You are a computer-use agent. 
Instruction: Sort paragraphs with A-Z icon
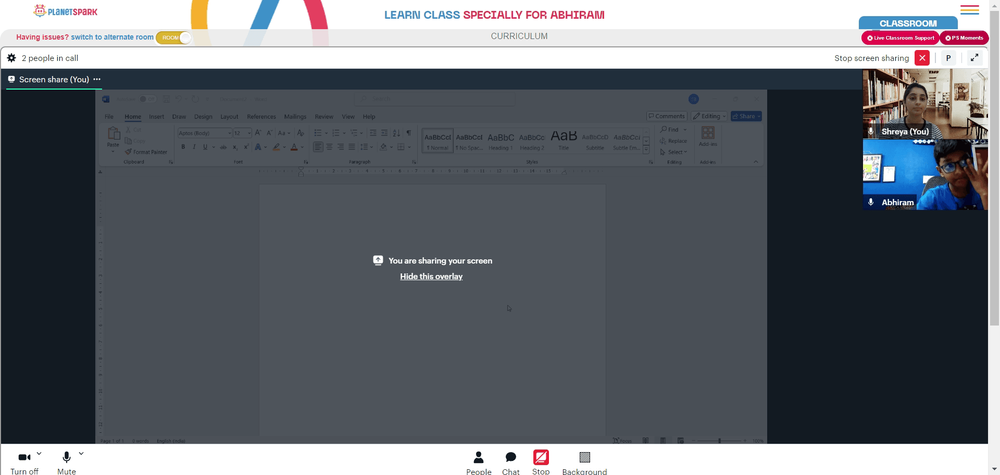tap(396, 133)
